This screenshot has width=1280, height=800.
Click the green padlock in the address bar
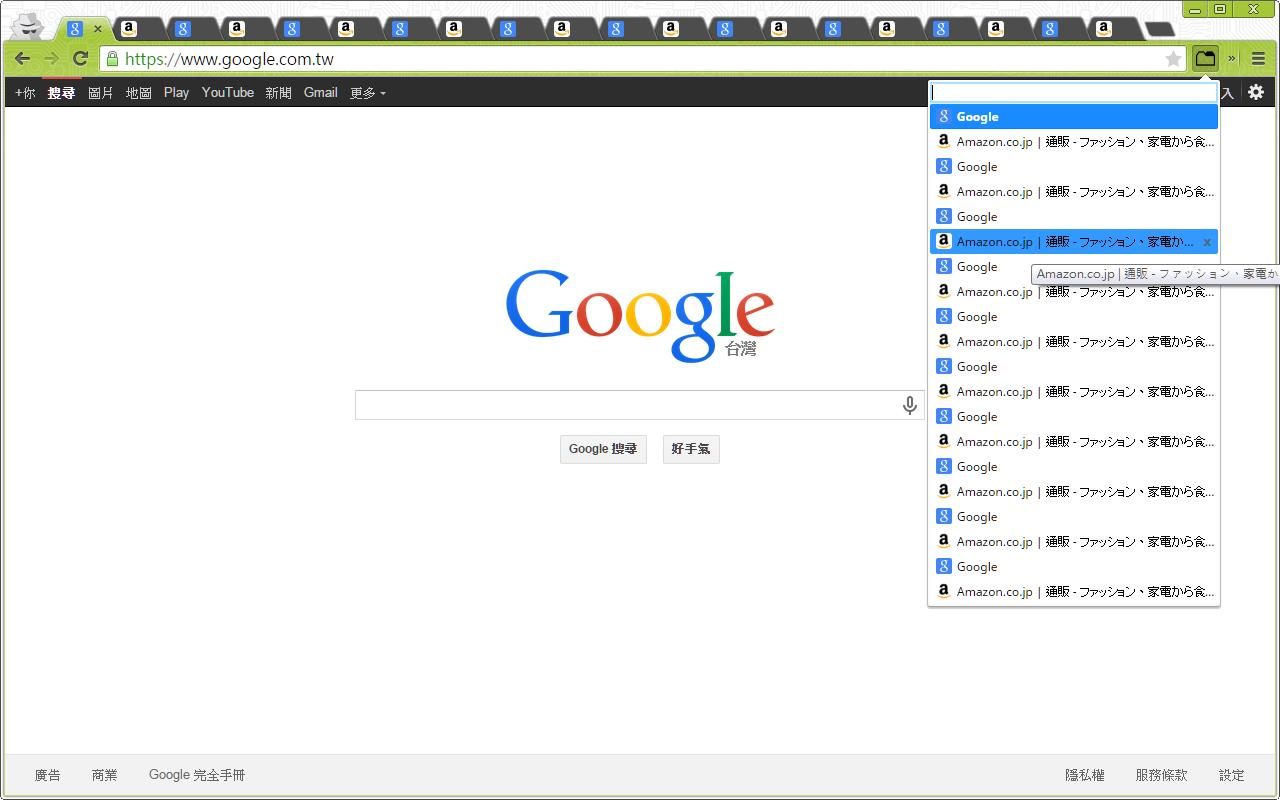click(x=112, y=59)
